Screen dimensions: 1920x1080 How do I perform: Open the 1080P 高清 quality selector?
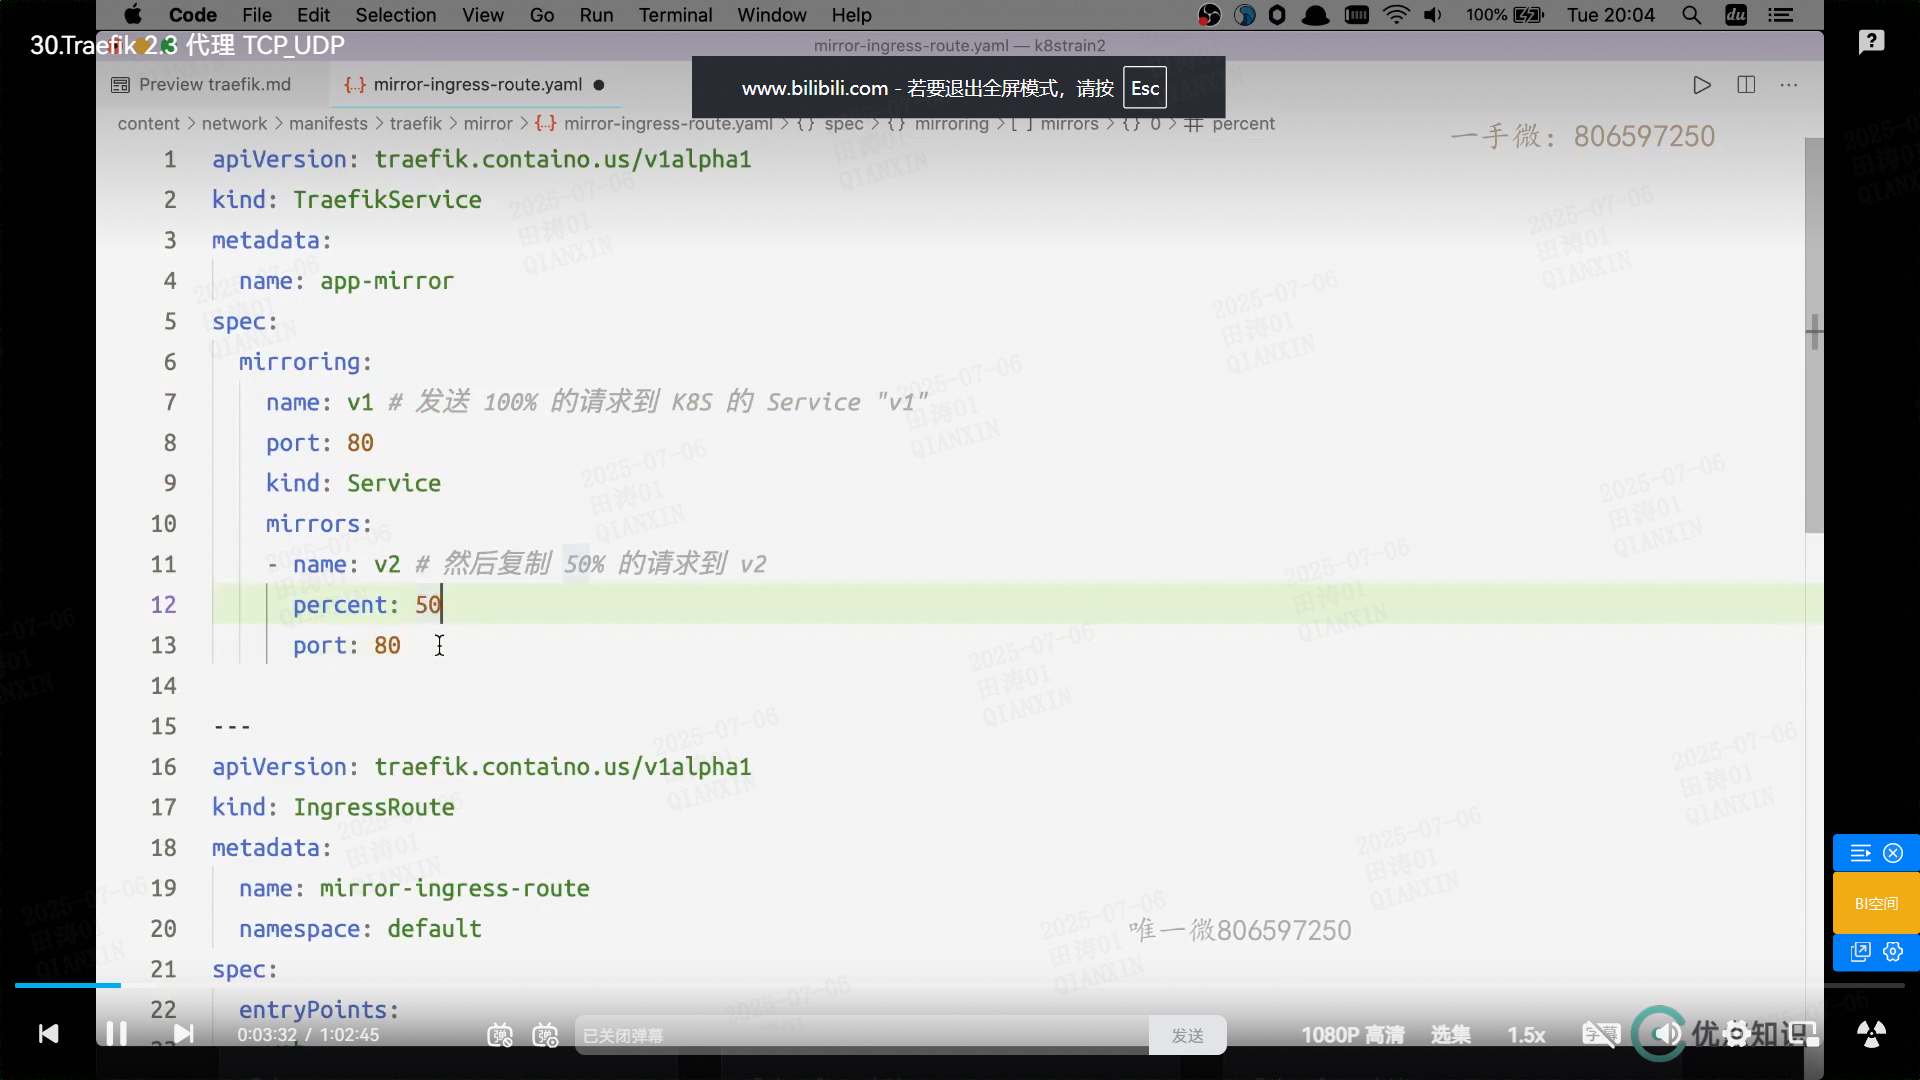(x=1352, y=1035)
